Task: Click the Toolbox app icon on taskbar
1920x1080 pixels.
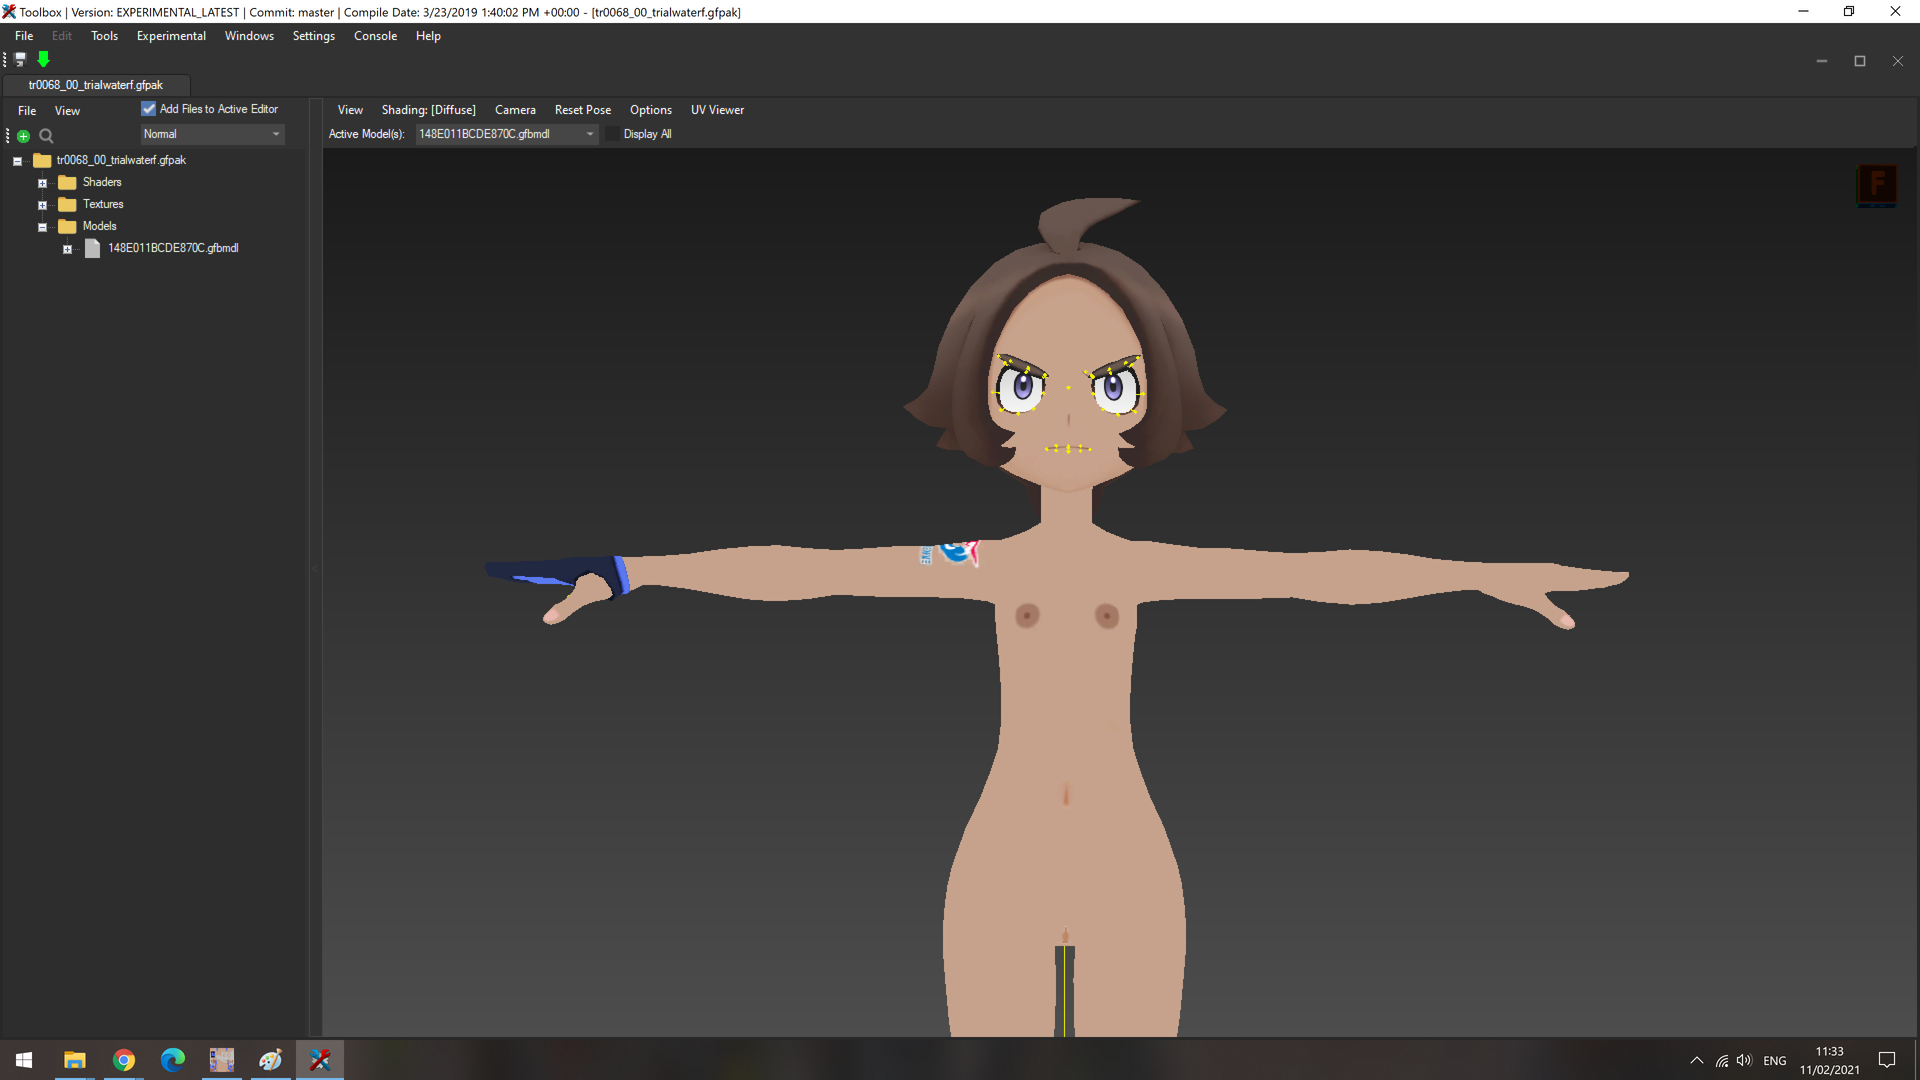Action: tap(320, 1060)
